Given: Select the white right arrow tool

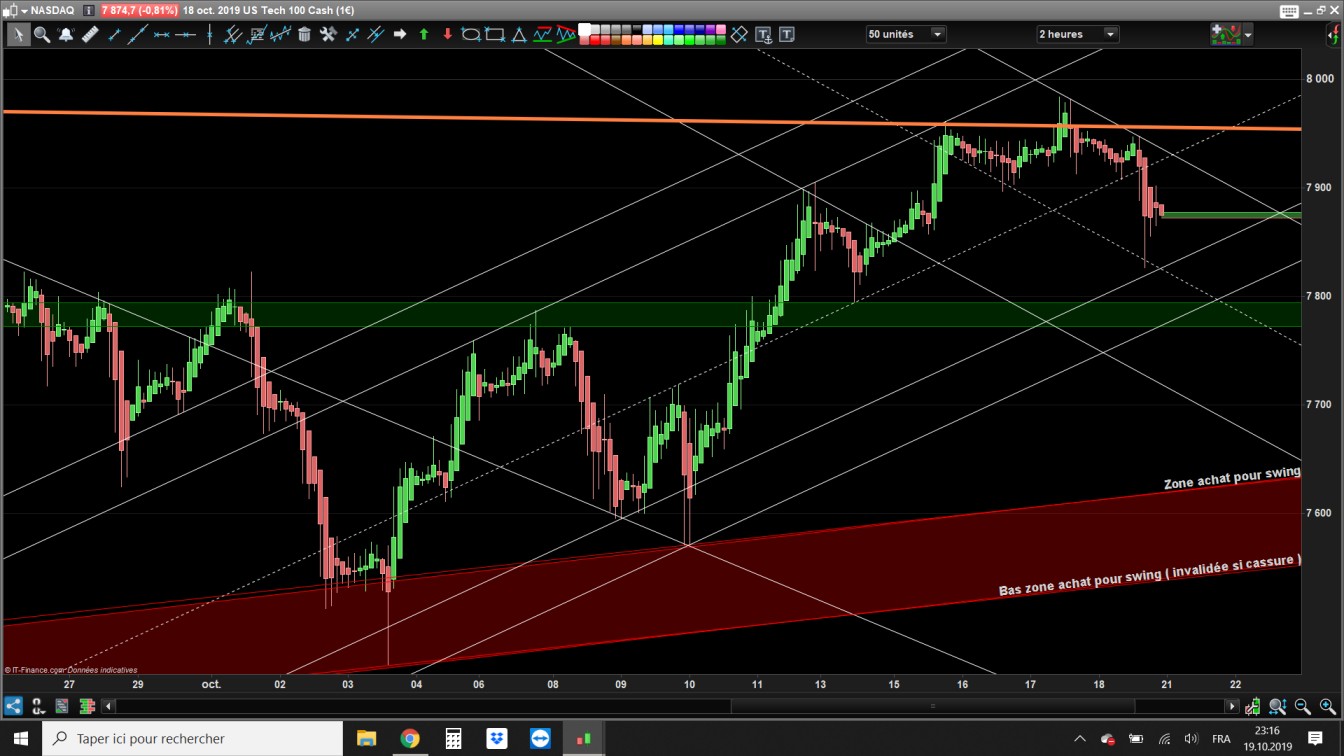Looking at the screenshot, I should (400, 34).
